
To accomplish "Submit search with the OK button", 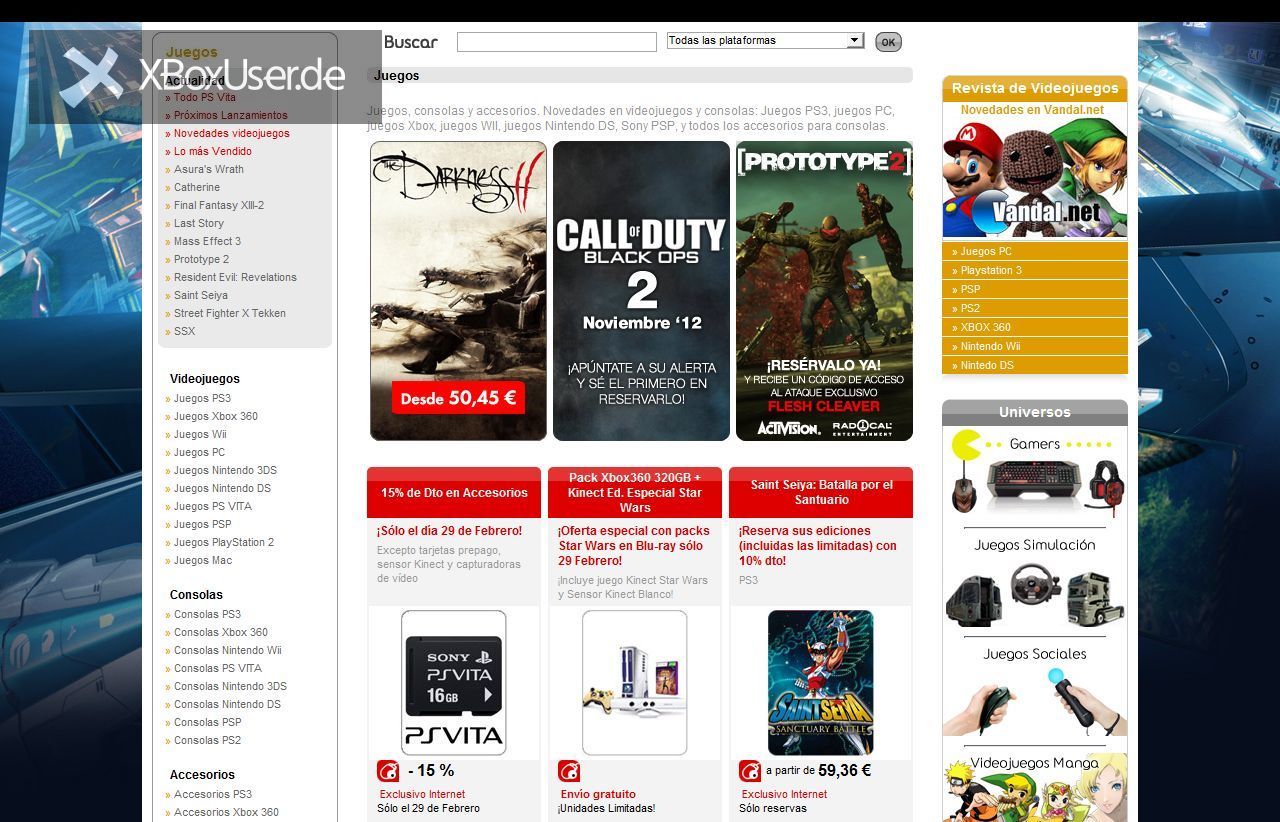I will click(x=888, y=42).
